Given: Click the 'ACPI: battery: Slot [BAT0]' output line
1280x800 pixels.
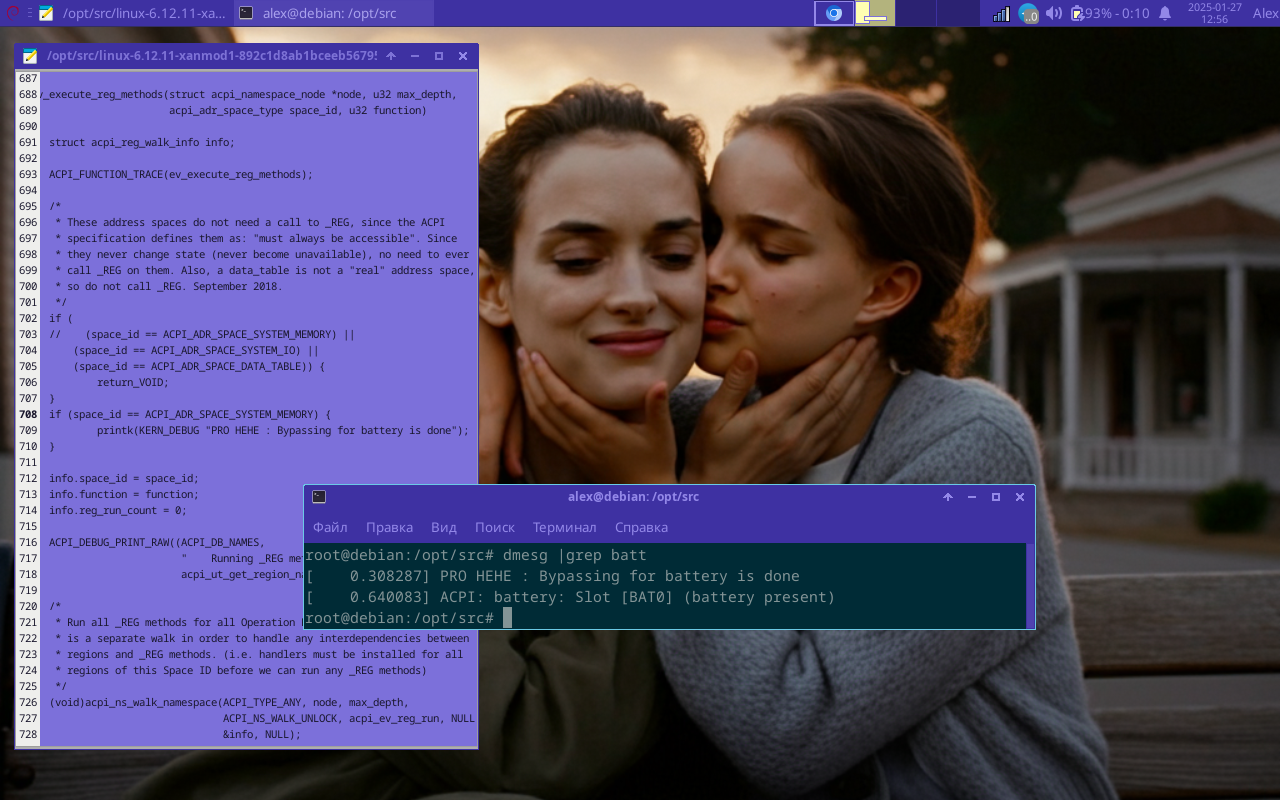Looking at the screenshot, I should pyautogui.click(x=570, y=597).
